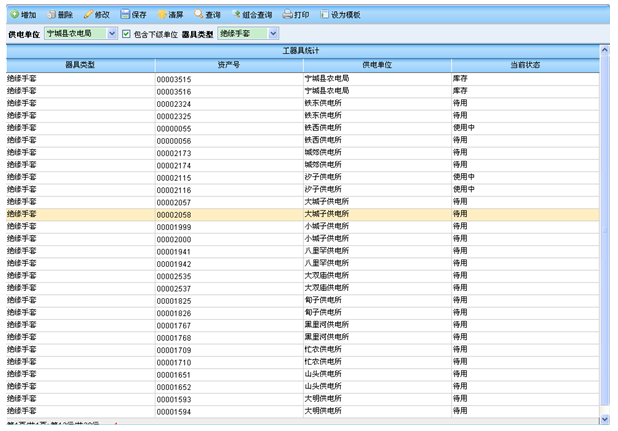The image size is (618, 431).
Task: Click the 器具类型 column header
Action: click(x=80, y=64)
